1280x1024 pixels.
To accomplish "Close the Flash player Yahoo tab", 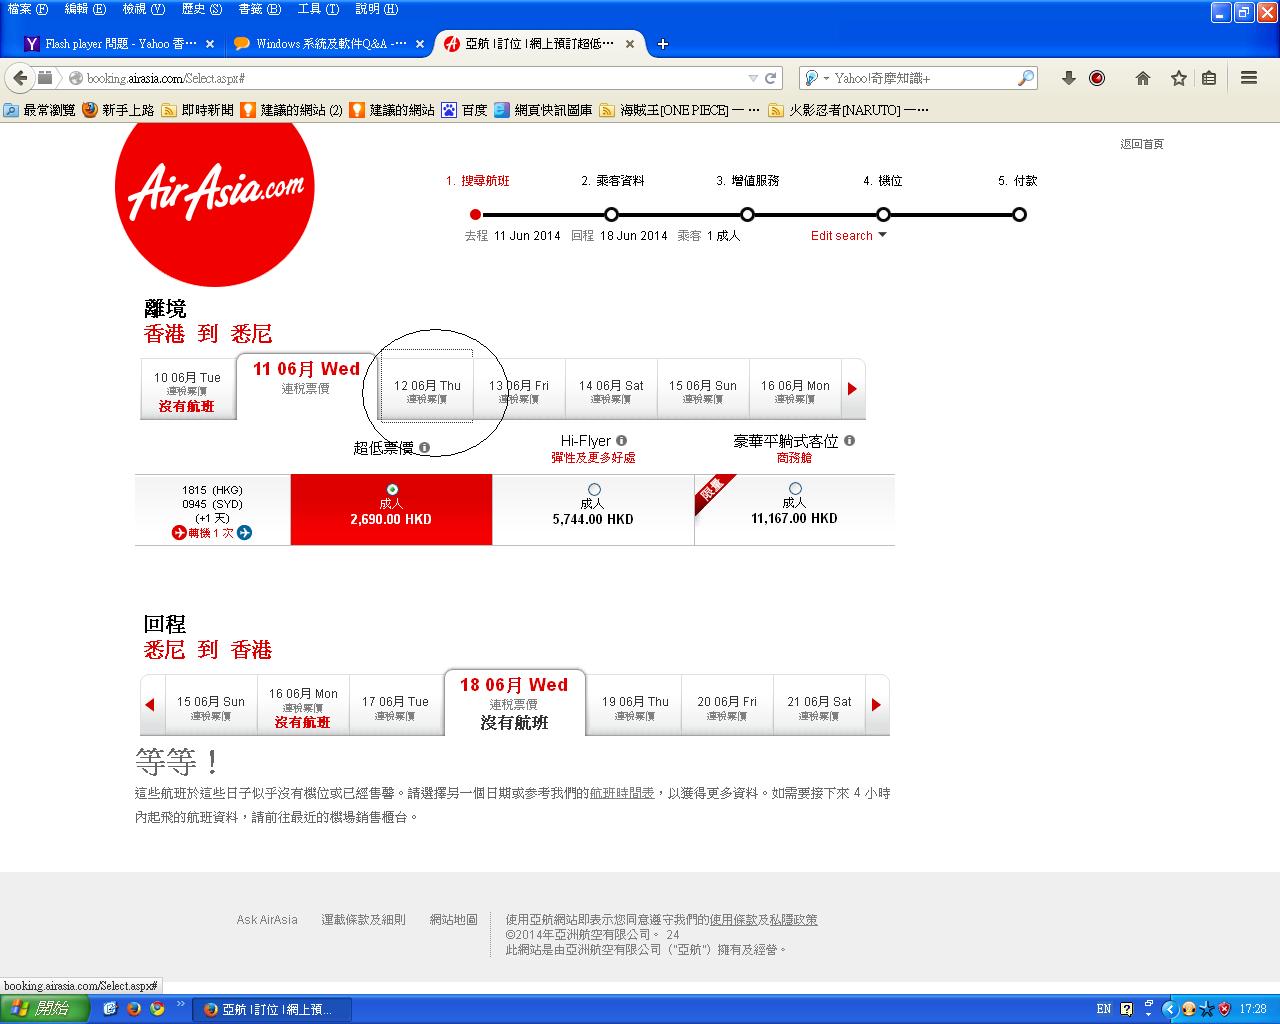I will (209, 44).
